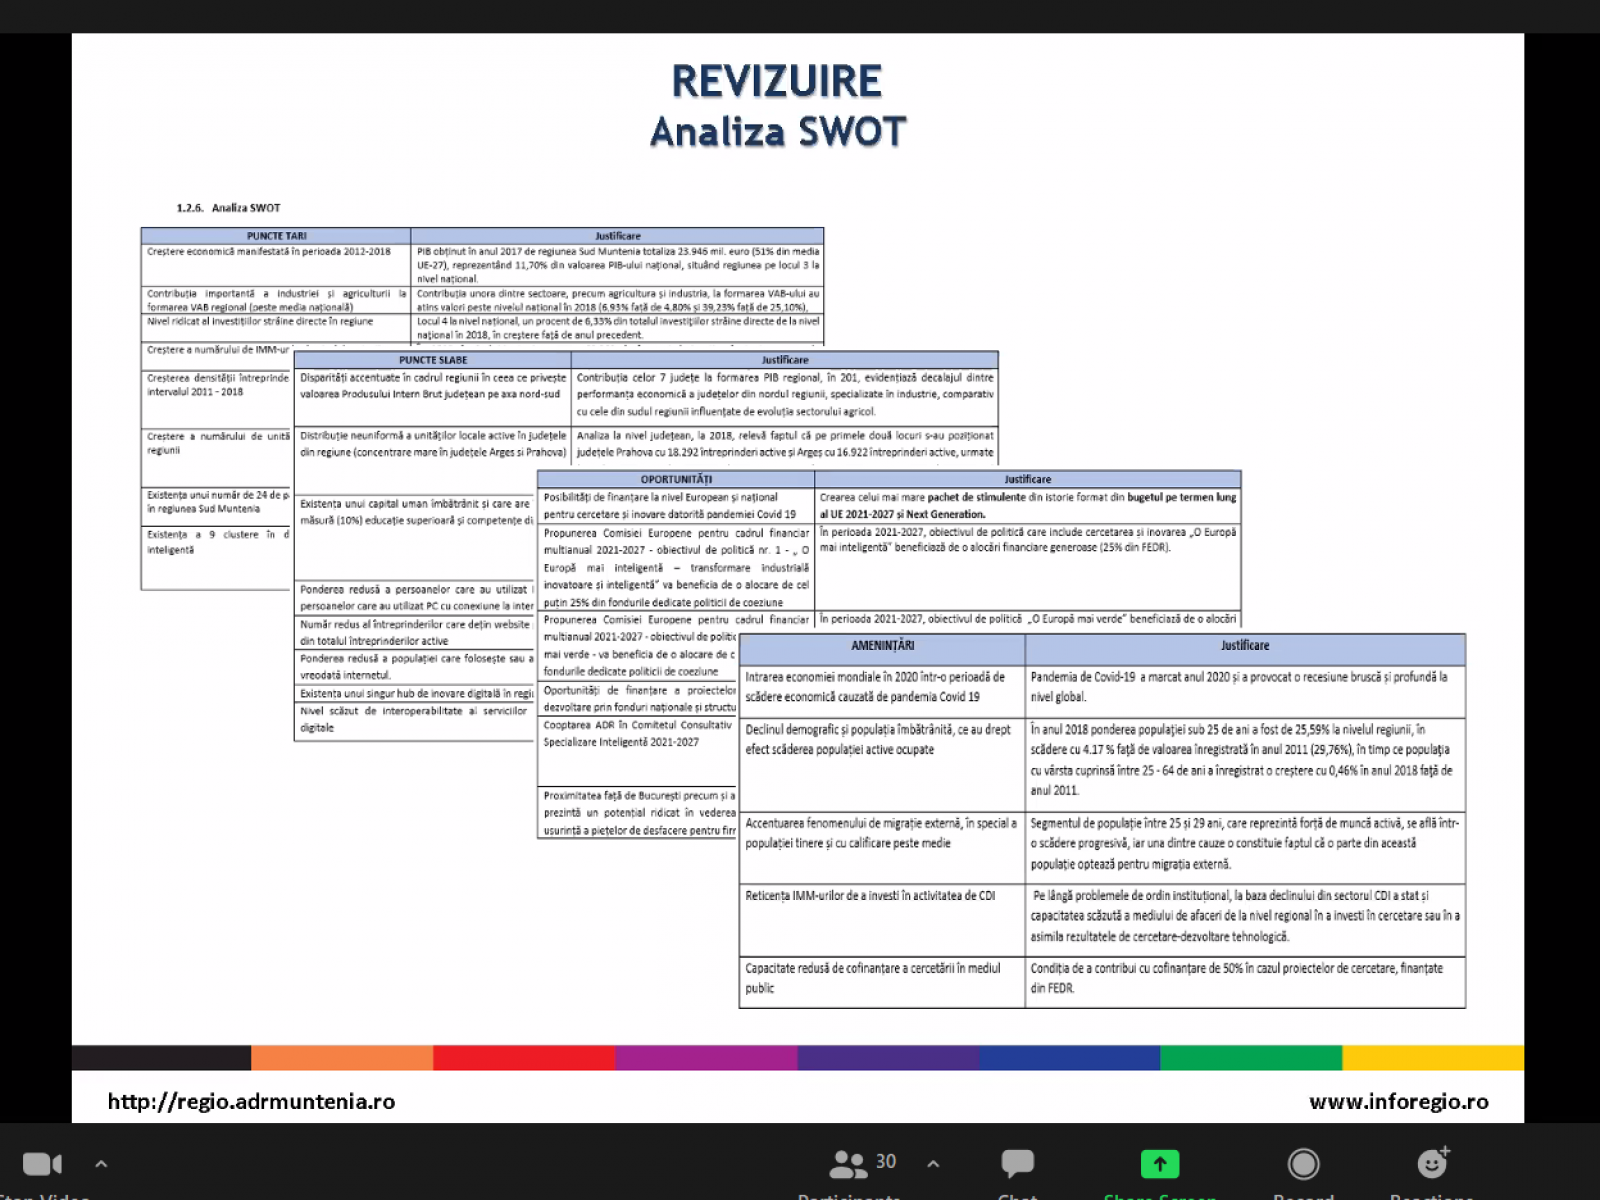Click 'Creare celui mai mare pachet de stimulente' cell
1600x1200 pixels.
(x=1028, y=505)
